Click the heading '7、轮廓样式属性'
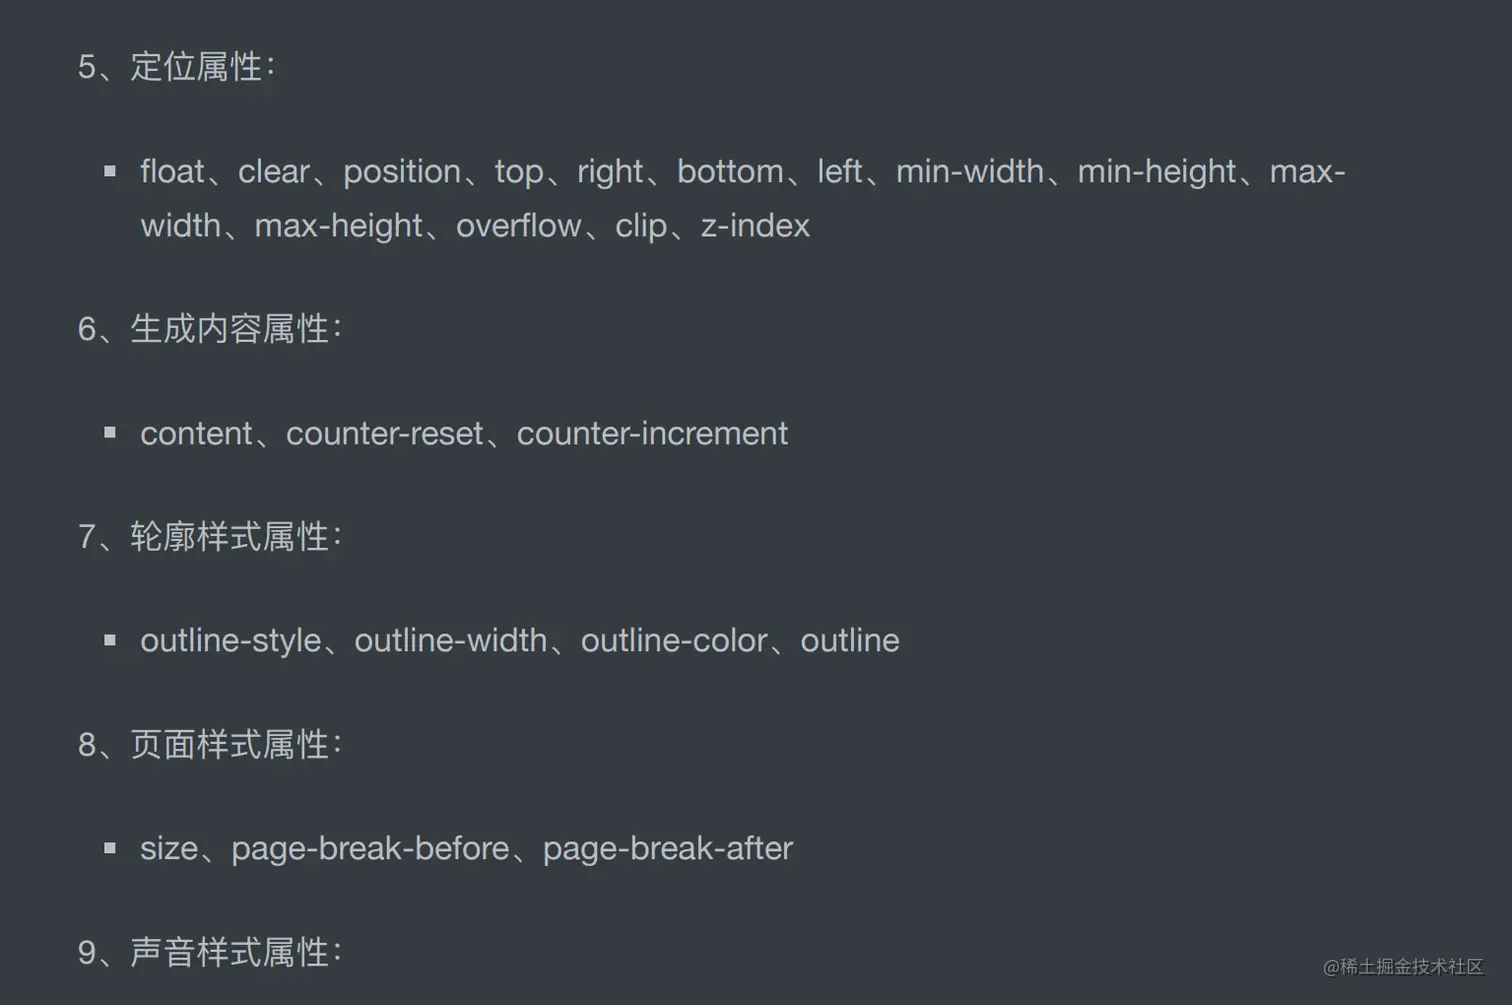This screenshot has width=1512, height=1005. pyautogui.click(x=209, y=537)
